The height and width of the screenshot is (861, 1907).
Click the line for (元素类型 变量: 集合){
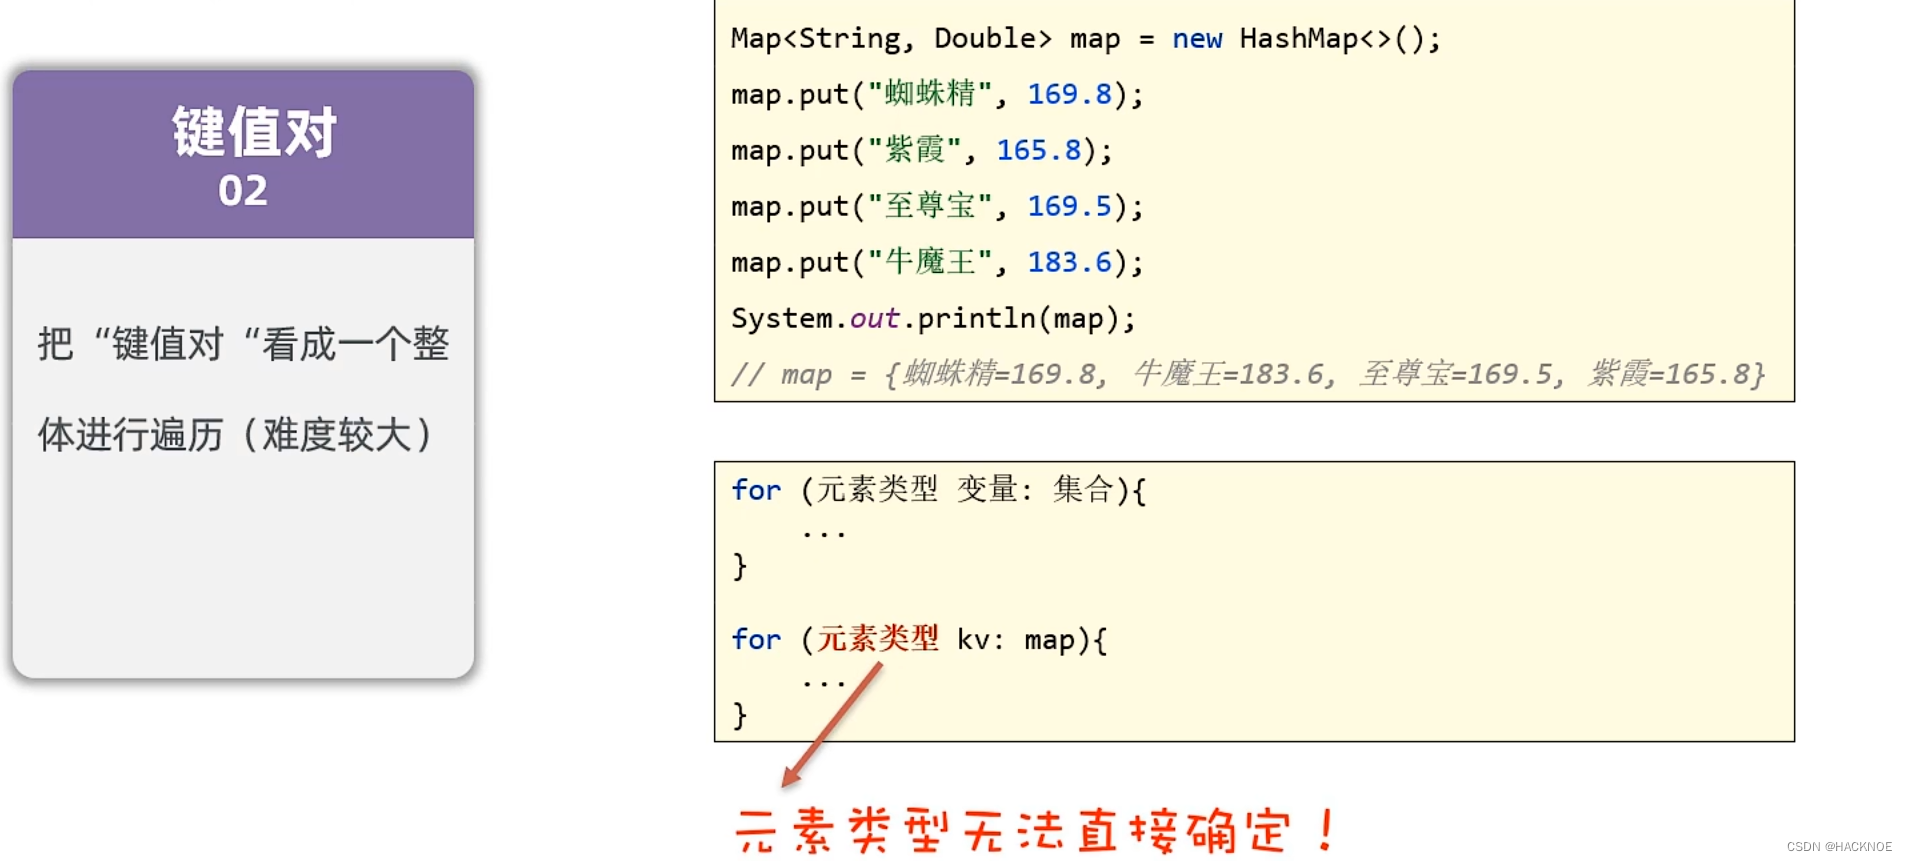[x=939, y=490]
